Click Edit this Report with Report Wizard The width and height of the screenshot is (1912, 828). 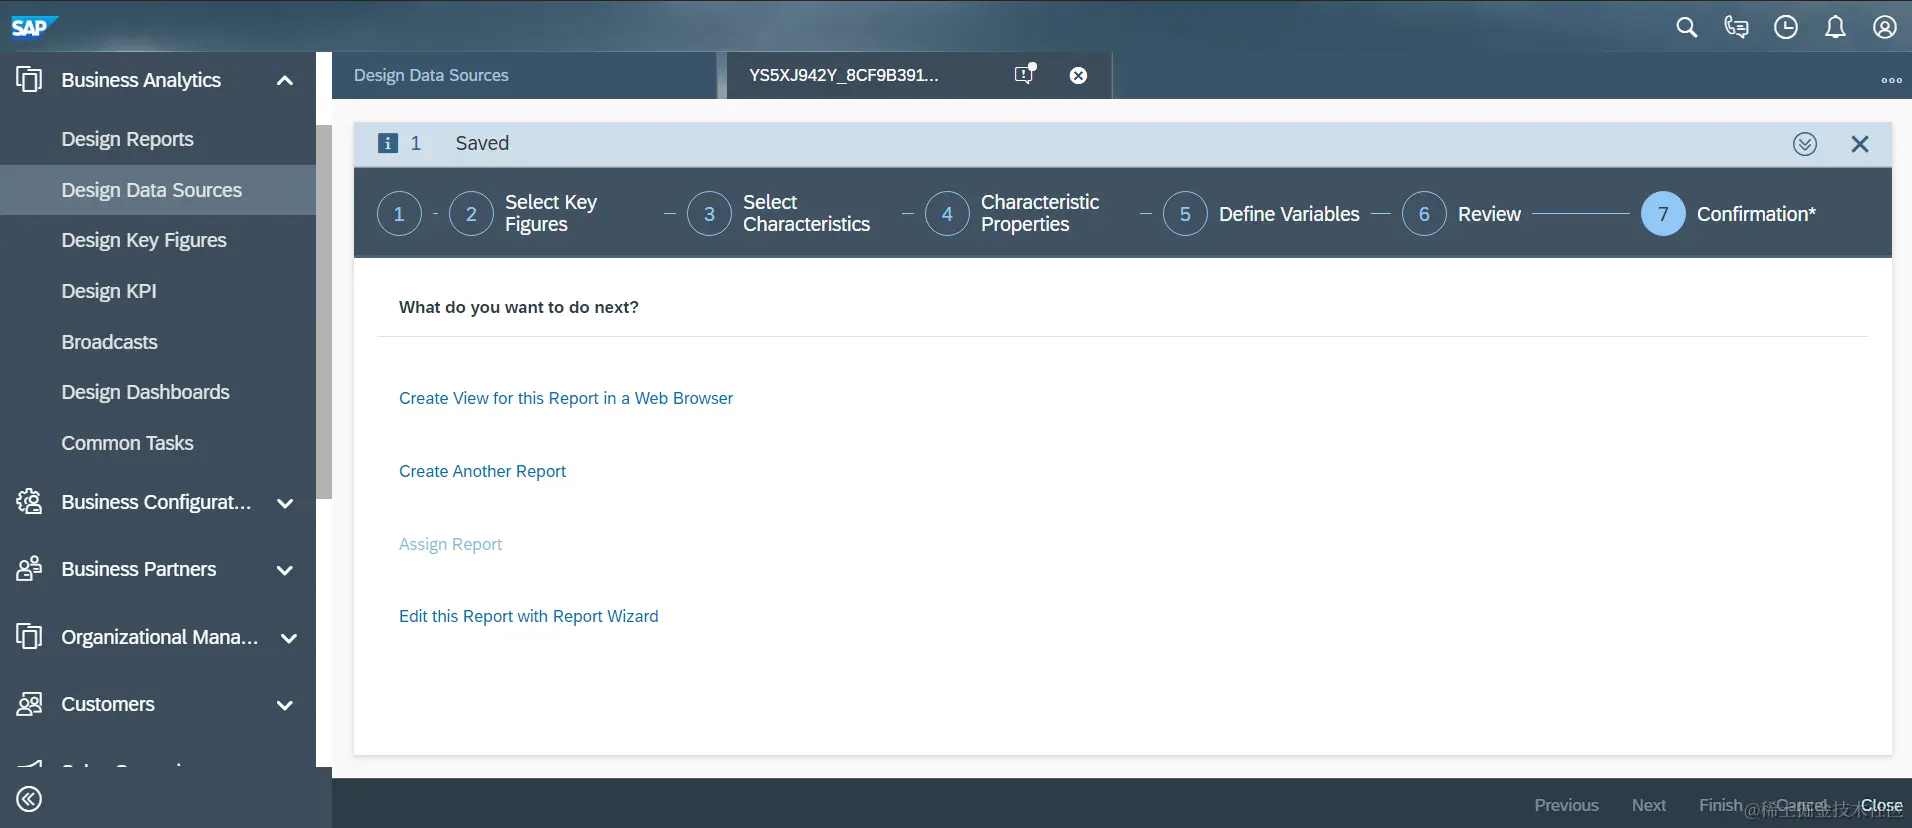point(528,616)
